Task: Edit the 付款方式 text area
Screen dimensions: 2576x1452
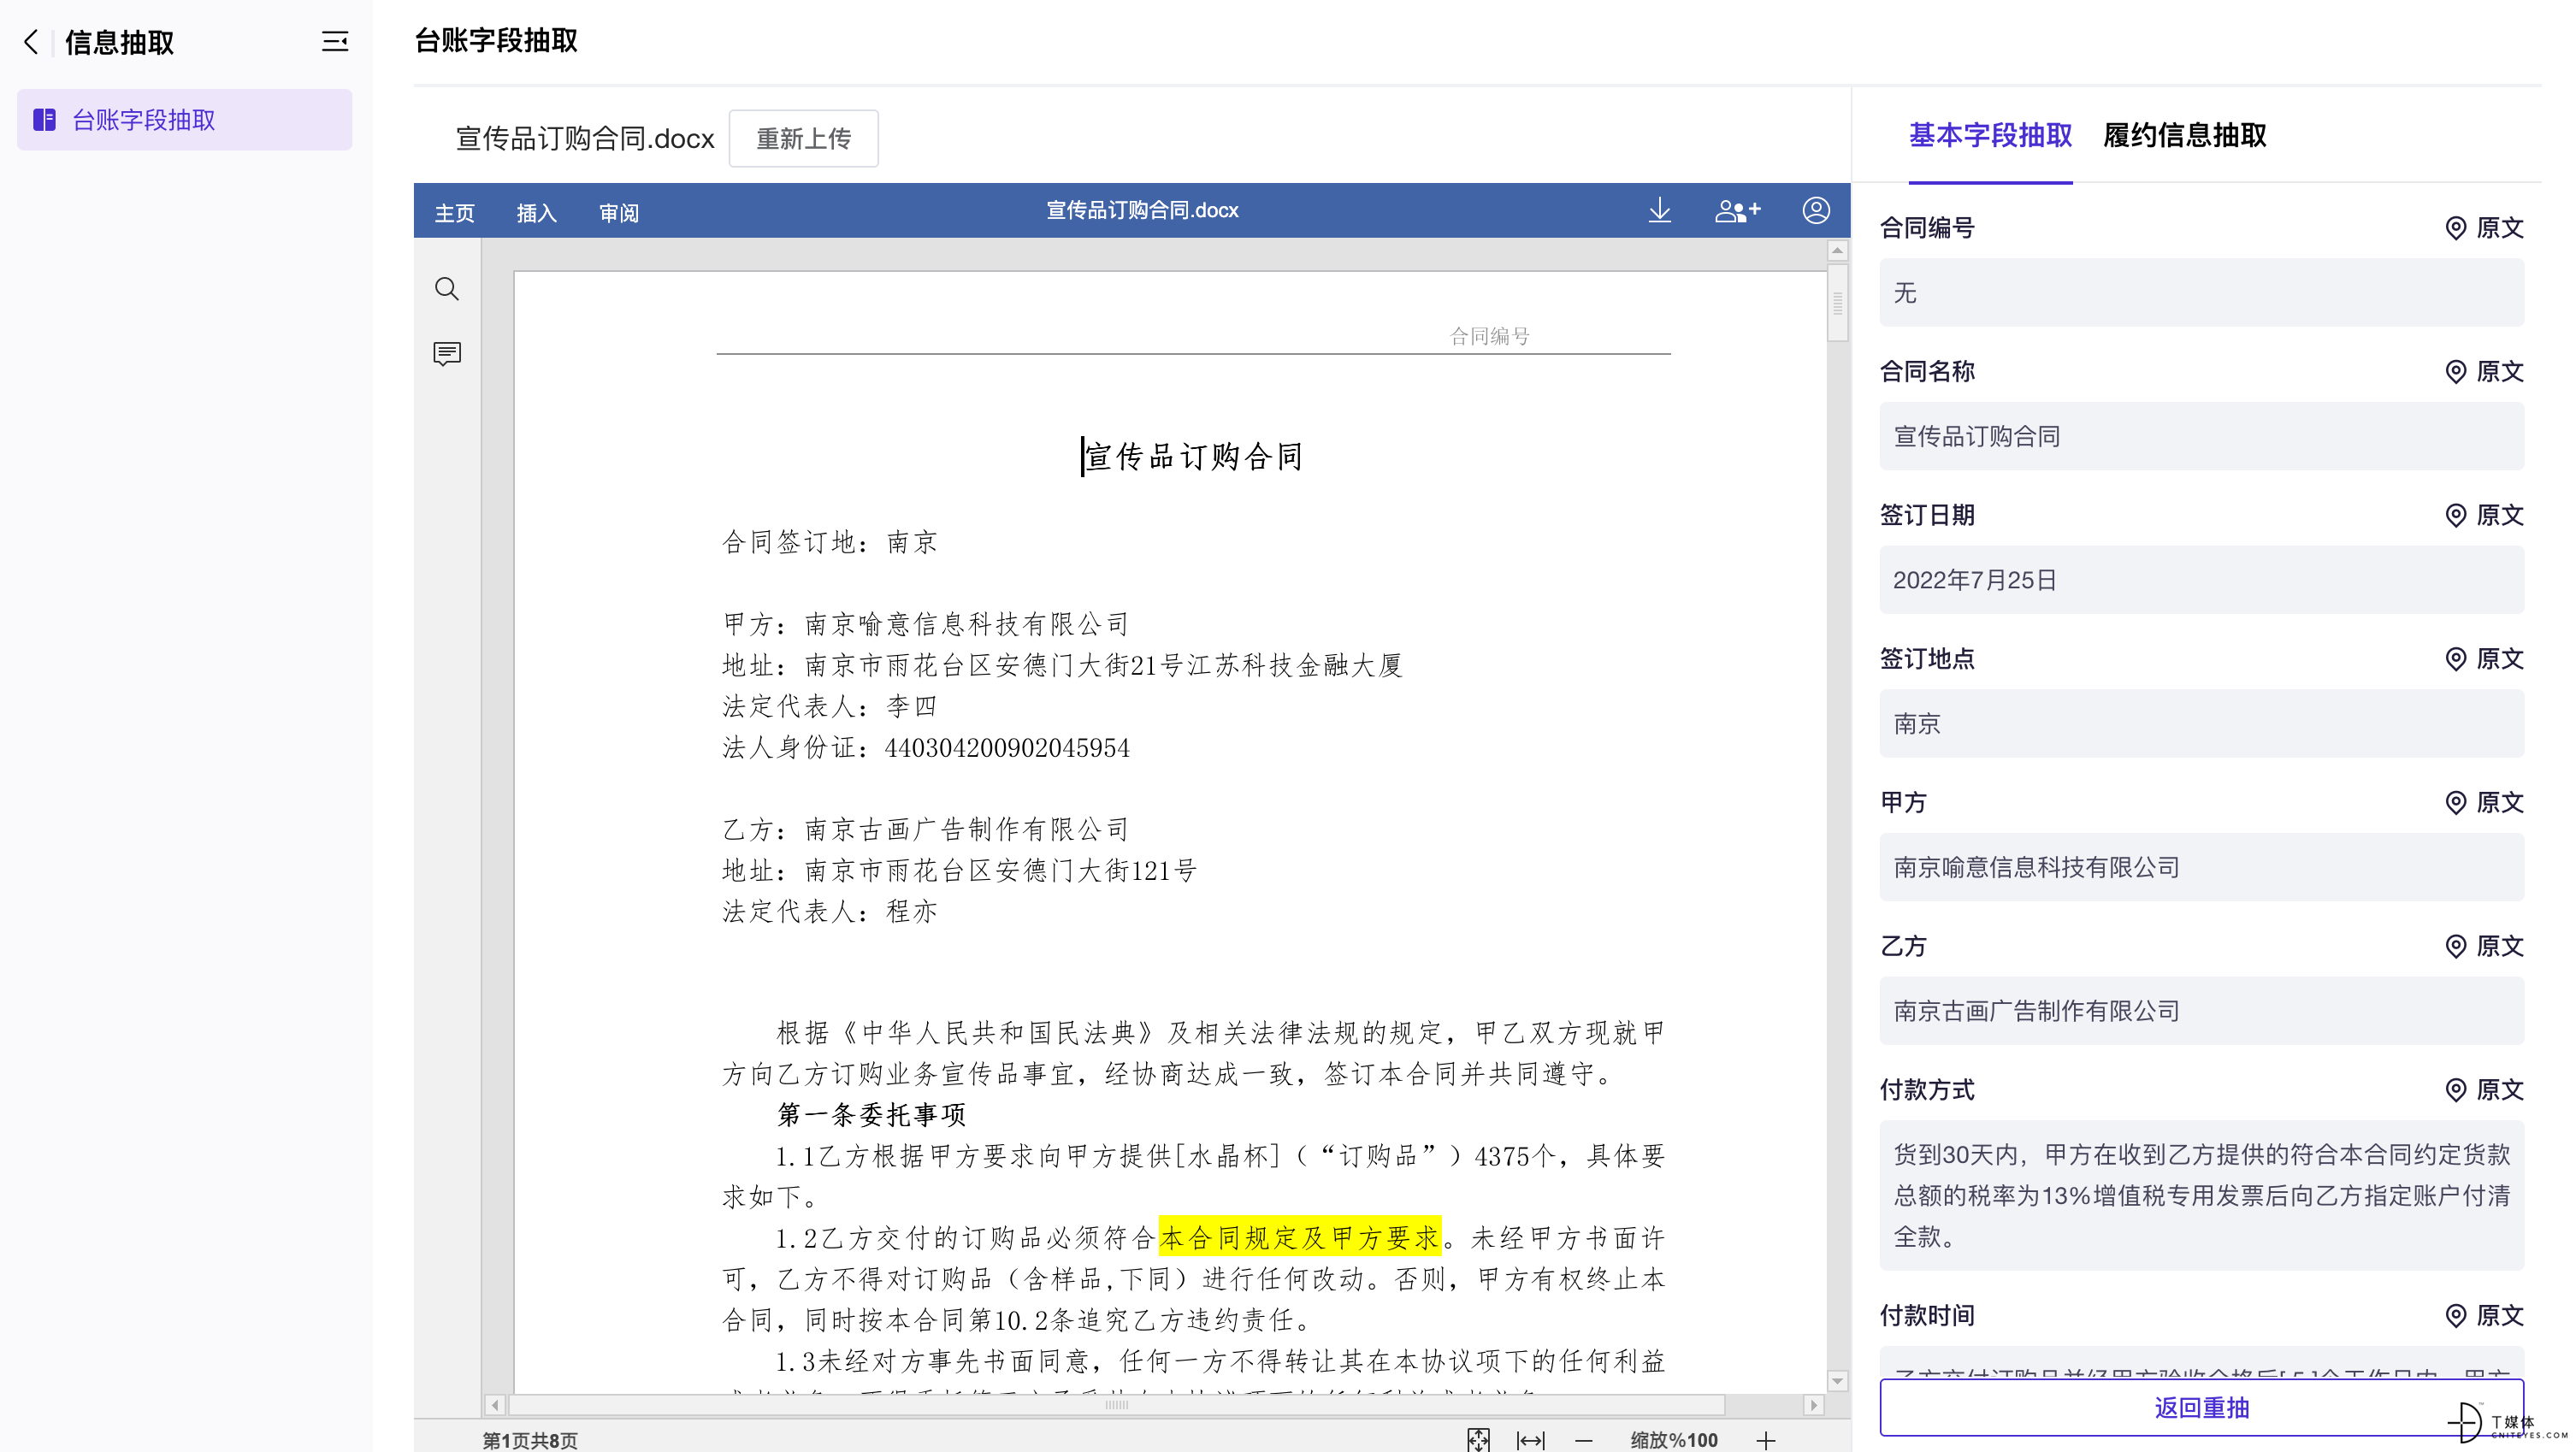Action: pos(2201,1195)
